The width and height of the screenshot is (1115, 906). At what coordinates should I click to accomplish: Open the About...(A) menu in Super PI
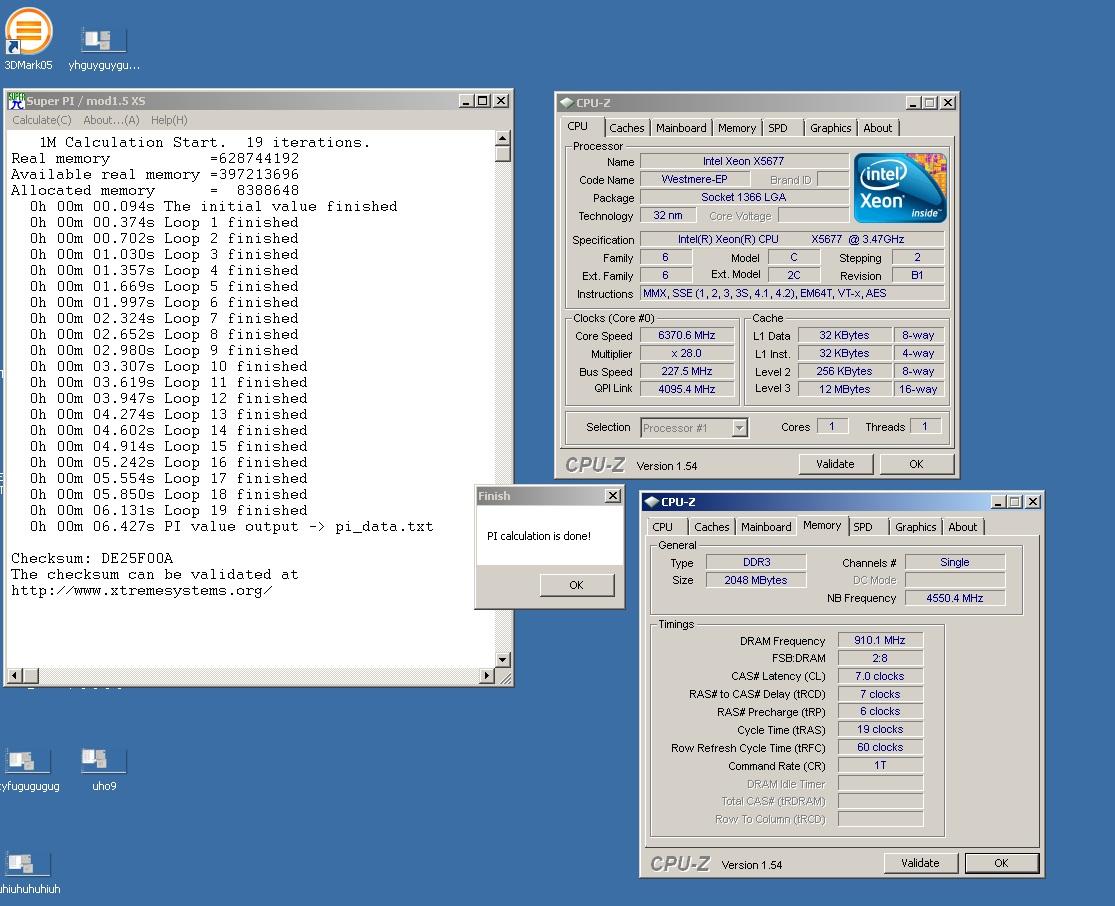pyautogui.click(x=111, y=120)
